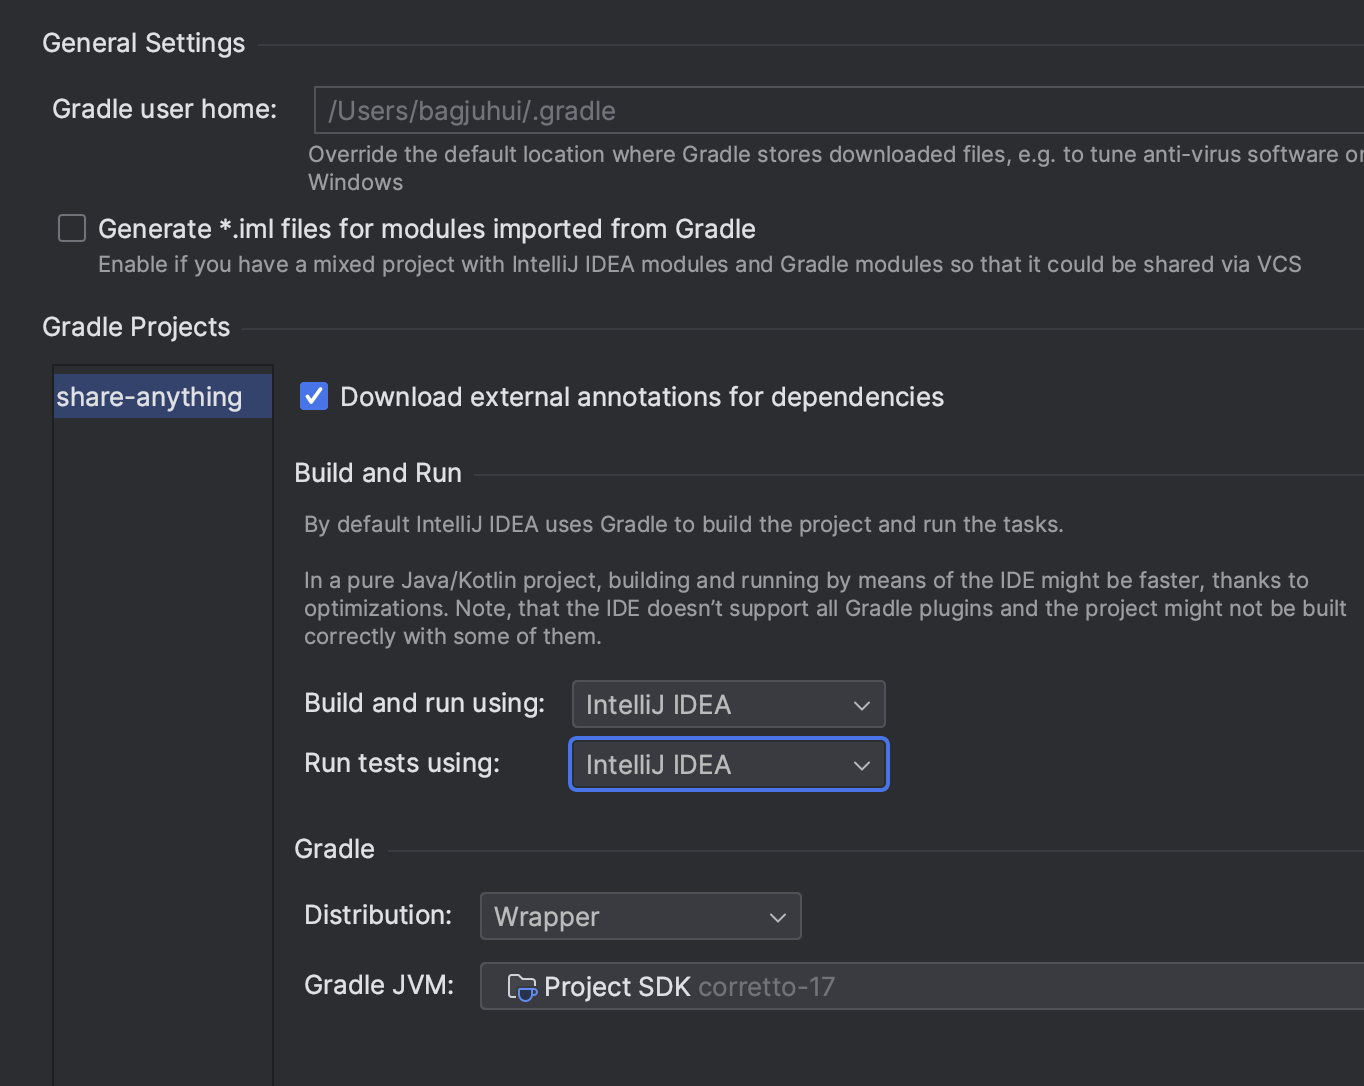Viewport: 1364px width, 1086px height.
Task: Click the Run tests using label
Action: click(x=401, y=763)
